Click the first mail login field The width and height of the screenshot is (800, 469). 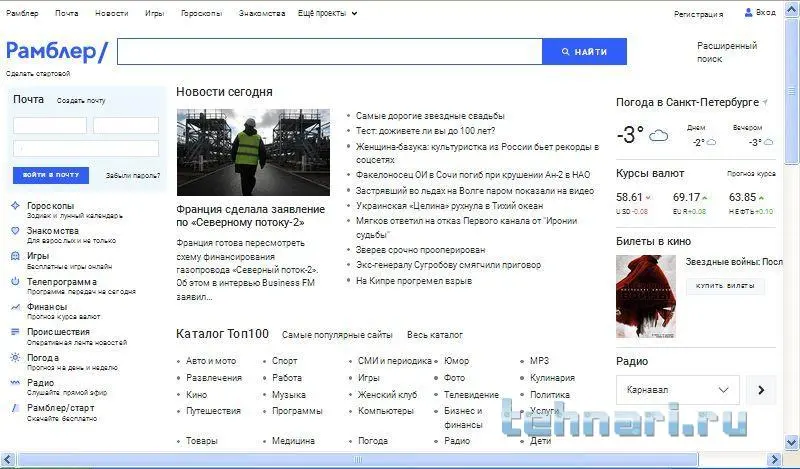click(50, 126)
